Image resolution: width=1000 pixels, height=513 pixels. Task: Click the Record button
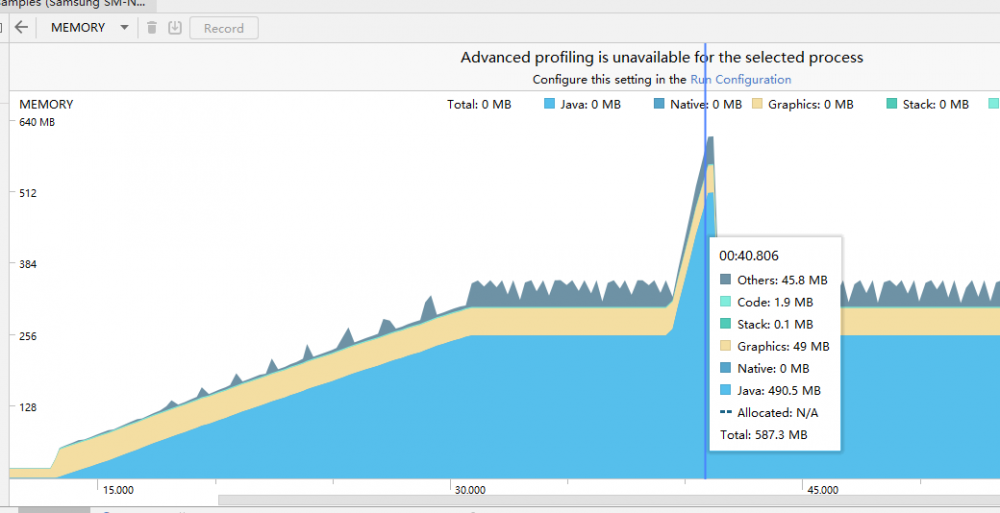click(x=224, y=28)
